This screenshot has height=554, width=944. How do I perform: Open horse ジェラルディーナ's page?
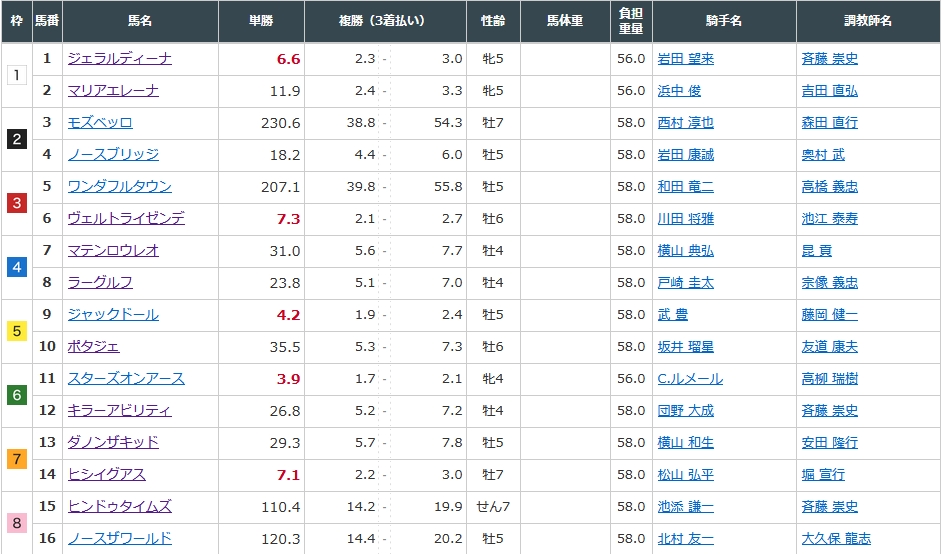[x=119, y=59]
